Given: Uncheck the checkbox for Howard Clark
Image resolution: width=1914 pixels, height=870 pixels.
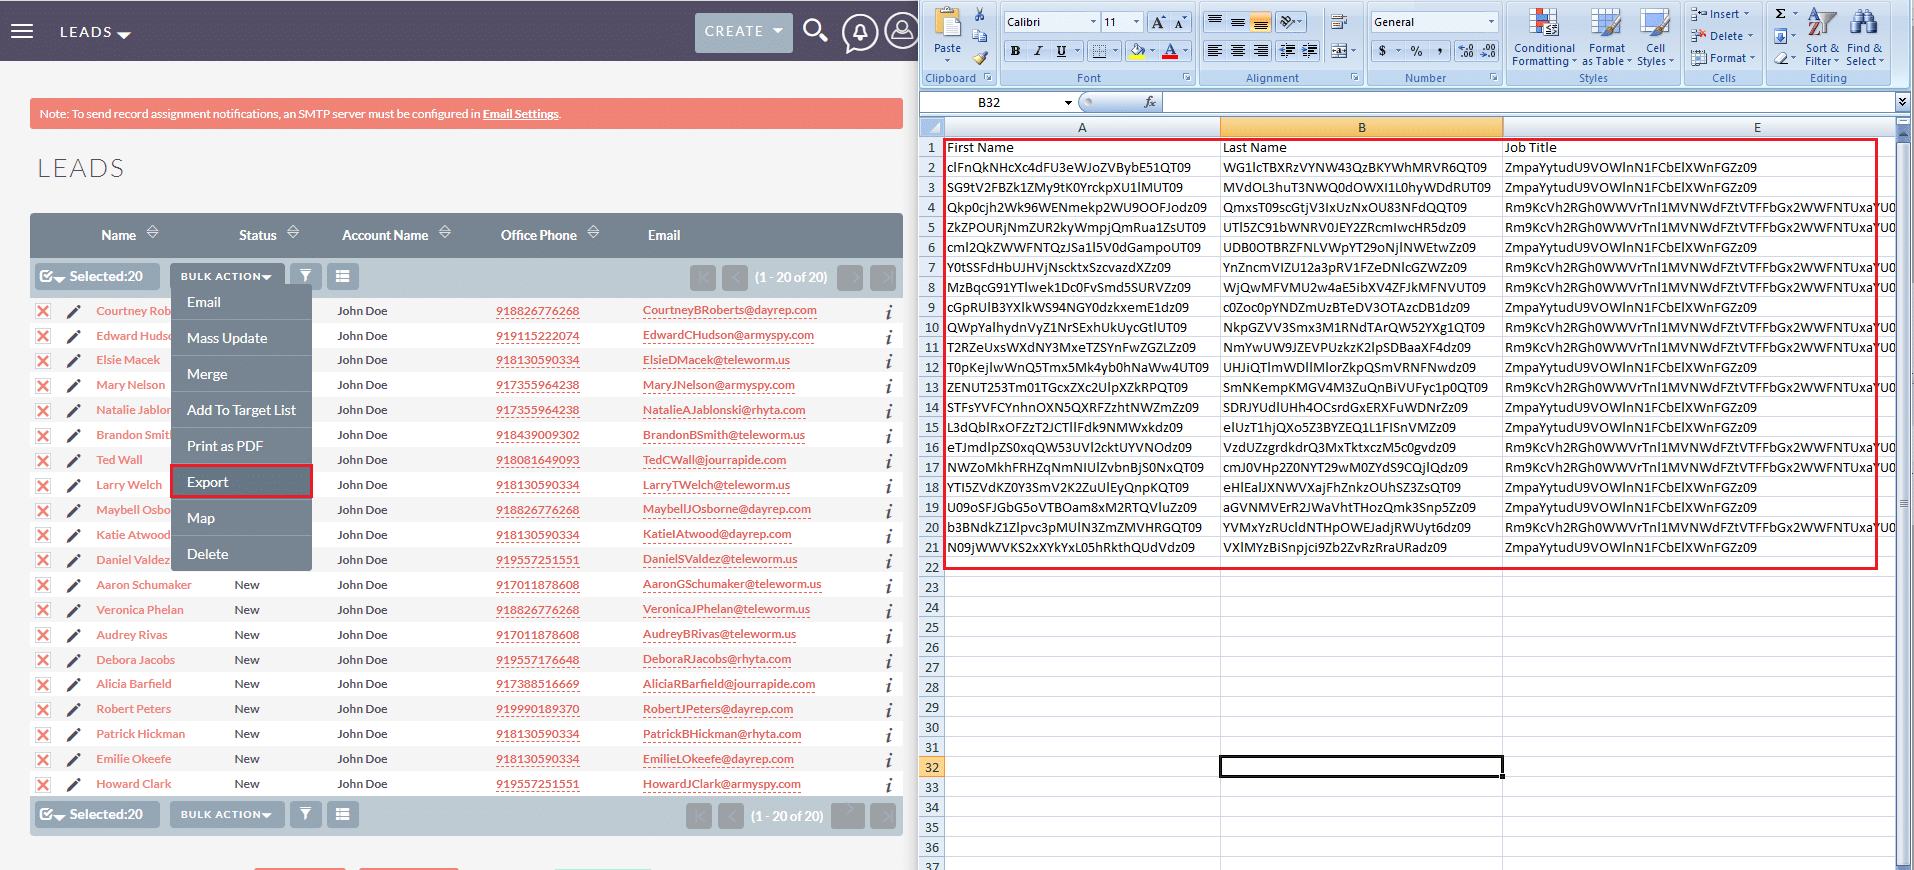Looking at the screenshot, I should click(x=43, y=784).
